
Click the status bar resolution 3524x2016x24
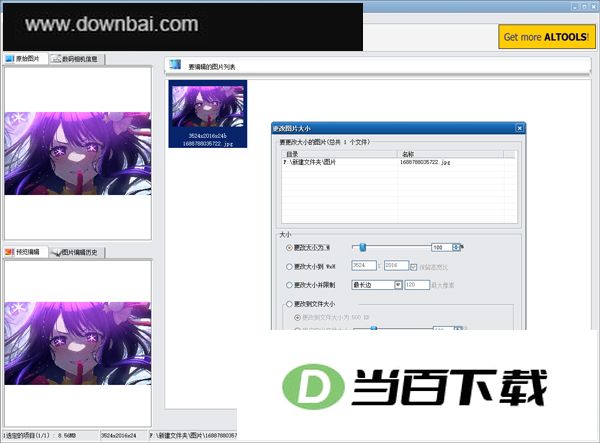point(118,435)
